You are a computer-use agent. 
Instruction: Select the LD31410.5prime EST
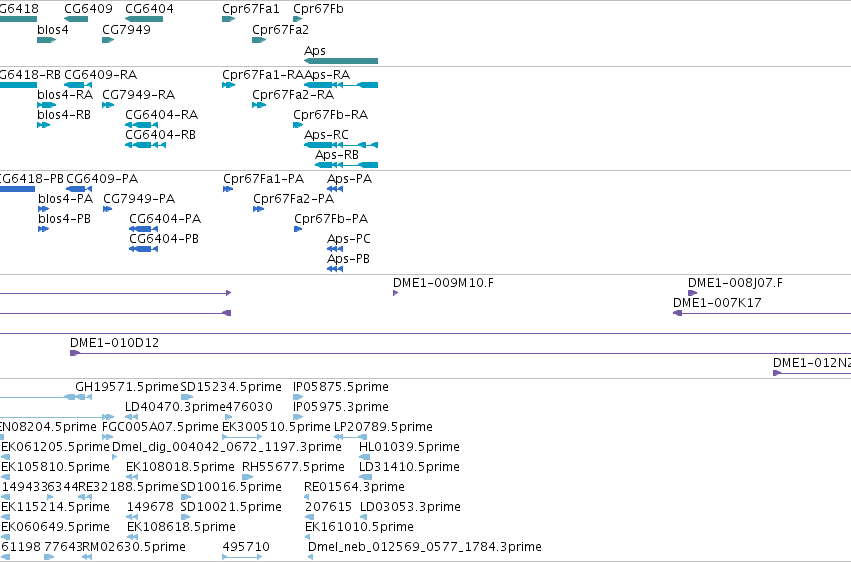(365, 477)
